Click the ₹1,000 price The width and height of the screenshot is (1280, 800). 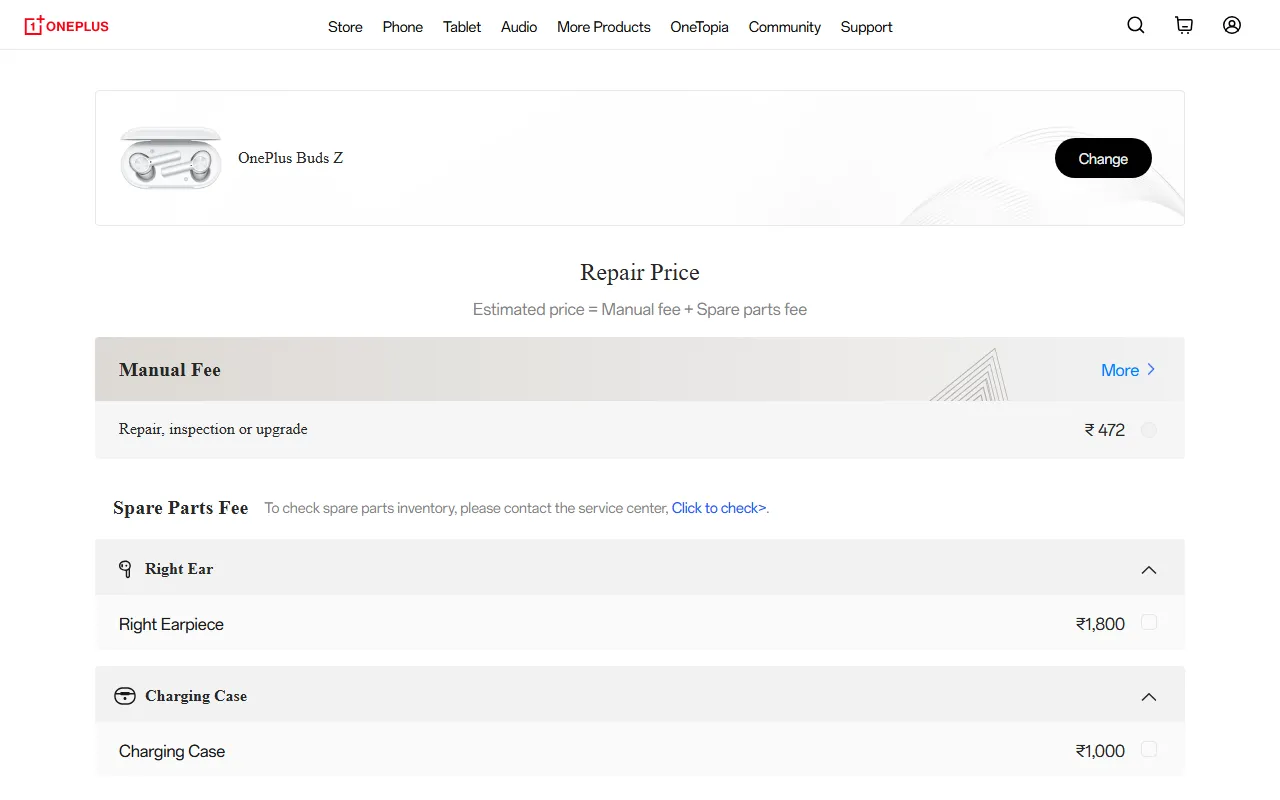point(1100,751)
